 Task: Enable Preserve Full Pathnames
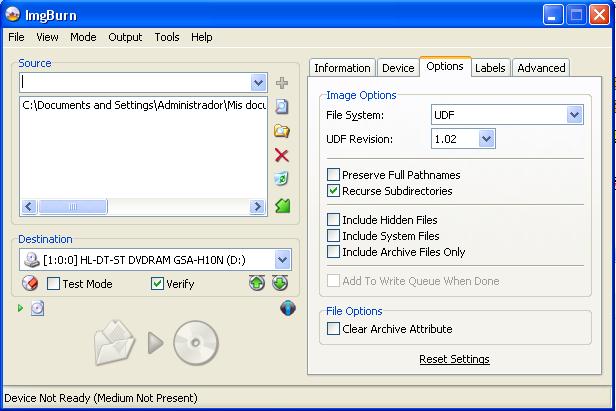click(333, 174)
